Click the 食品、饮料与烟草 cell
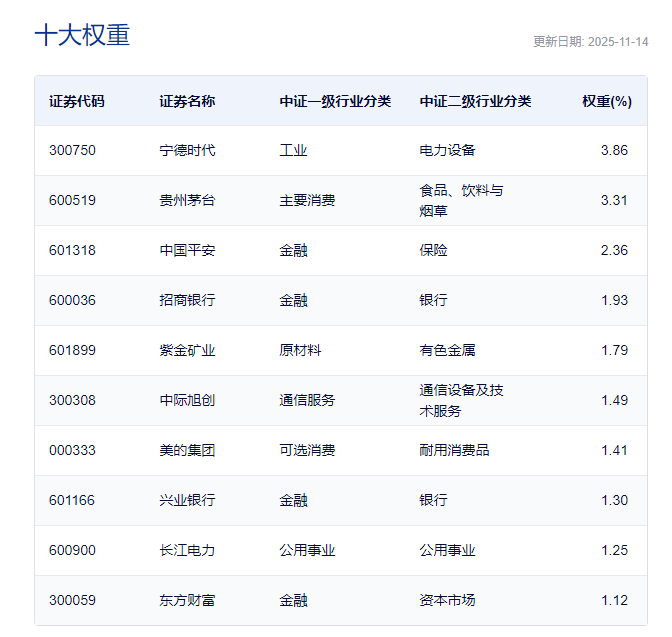Image resolution: width=672 pixels, height=637 pixels. [x=462, y=200]
